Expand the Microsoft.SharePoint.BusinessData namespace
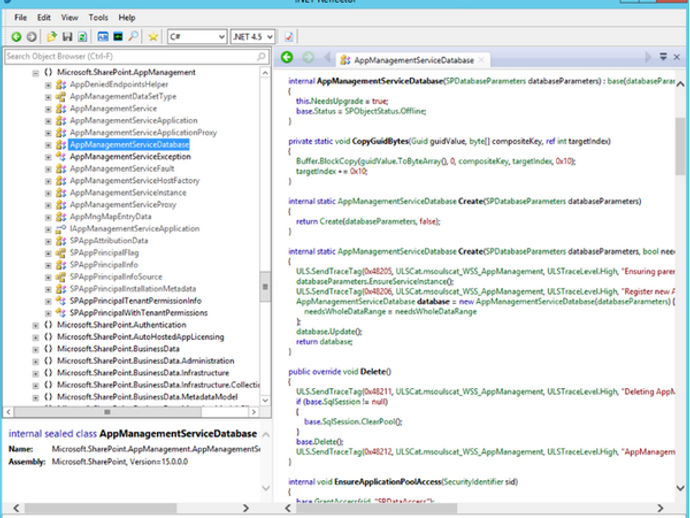This screenshot has width=690, height=518. coord(36,349)
